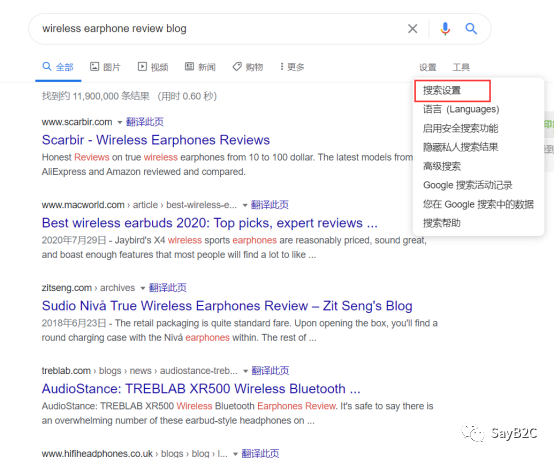Screen dimensions: 554x458
Task: Select 隐藏私人搜索结果 menu entry
Action: tap(460, 147)
